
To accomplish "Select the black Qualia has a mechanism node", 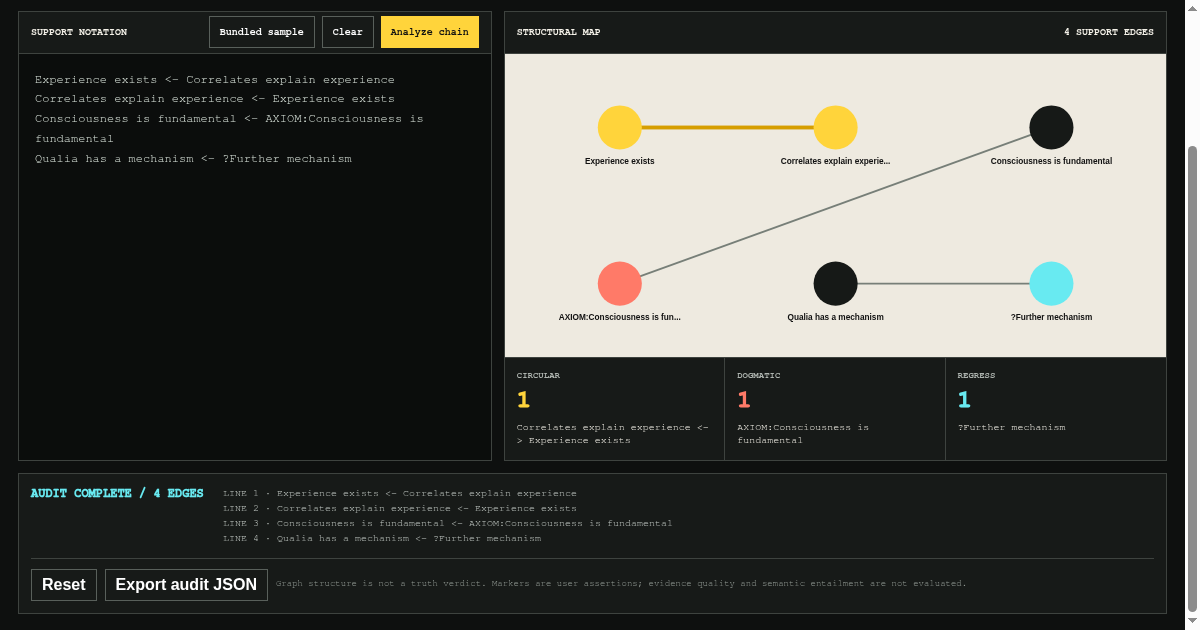I will [x=836, y=284].
